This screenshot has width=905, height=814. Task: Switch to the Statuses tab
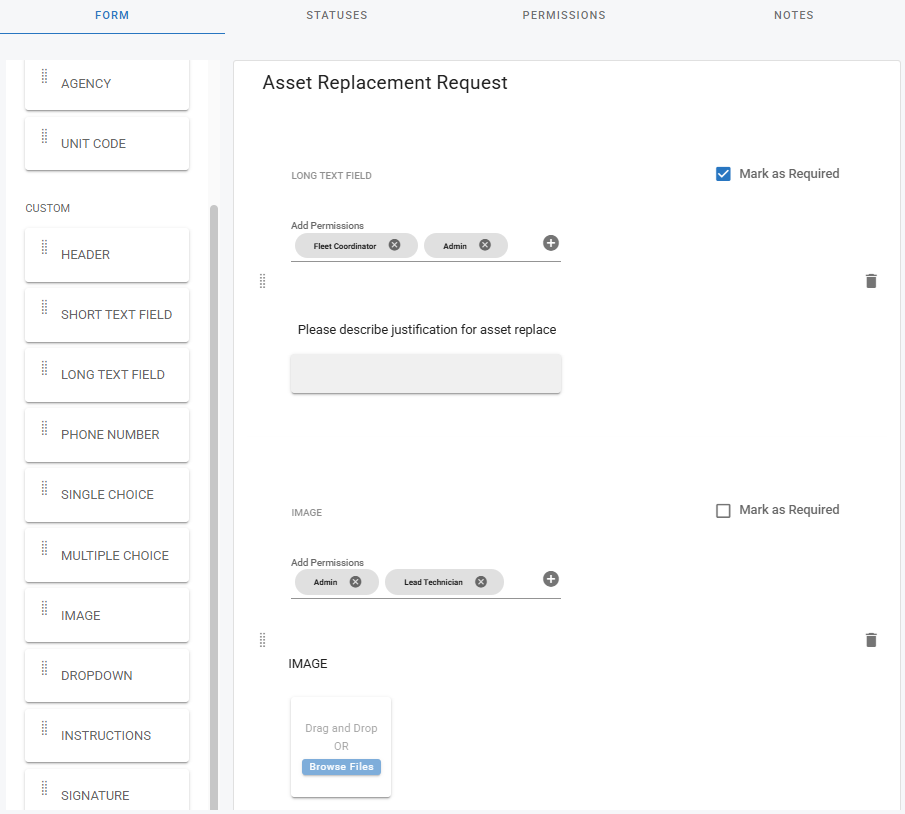[x=337, y=16]
